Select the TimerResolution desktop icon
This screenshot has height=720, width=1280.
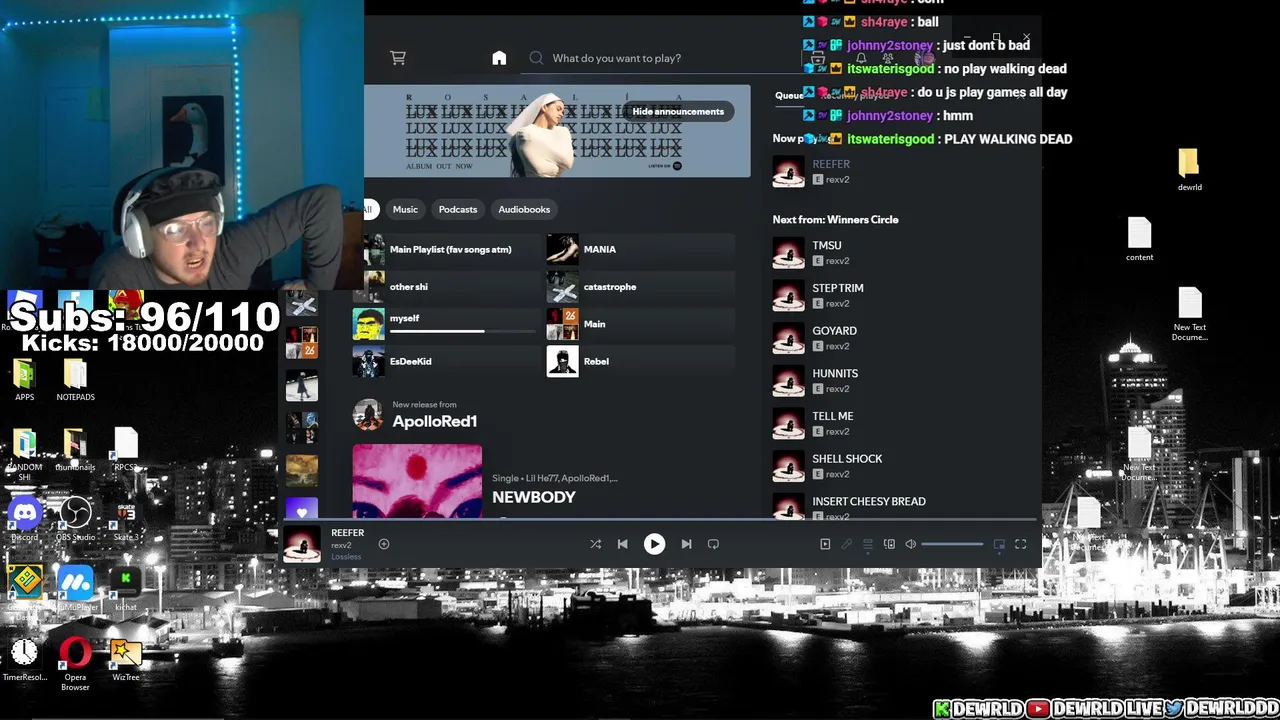tap(25, 660)
